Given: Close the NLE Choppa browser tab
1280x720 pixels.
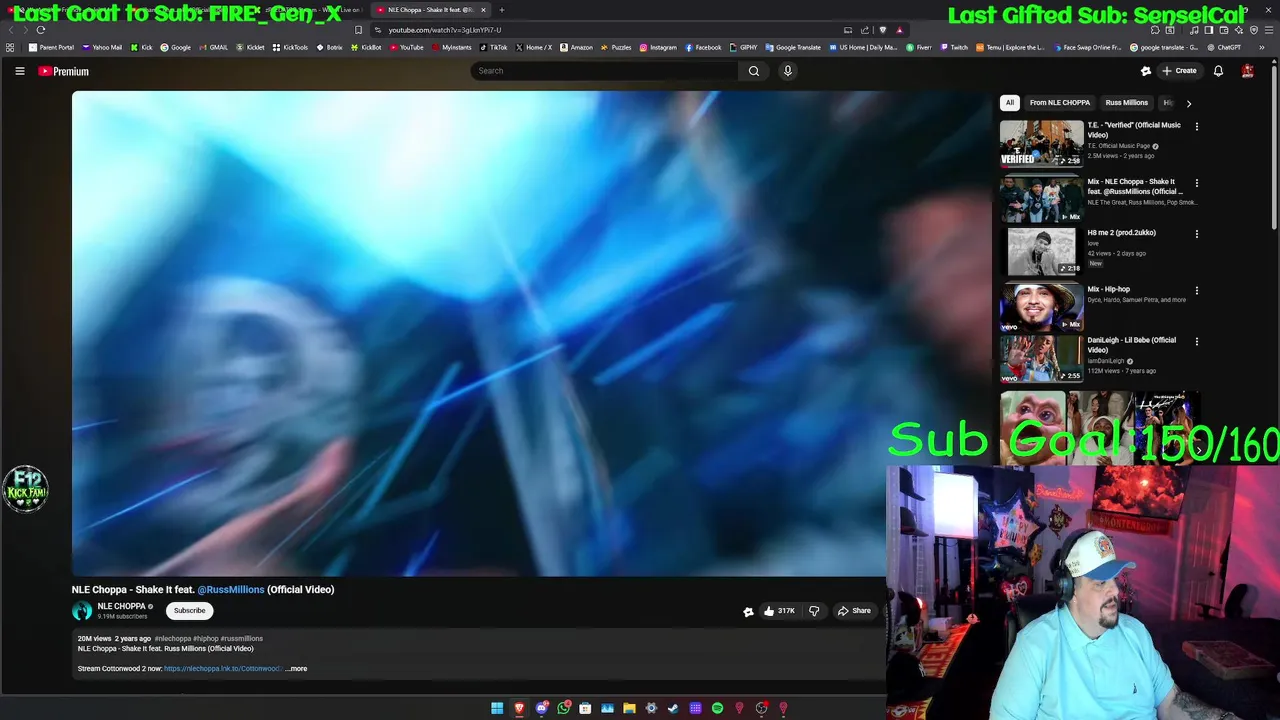Looking at the screenshot, I should point(483,10).
